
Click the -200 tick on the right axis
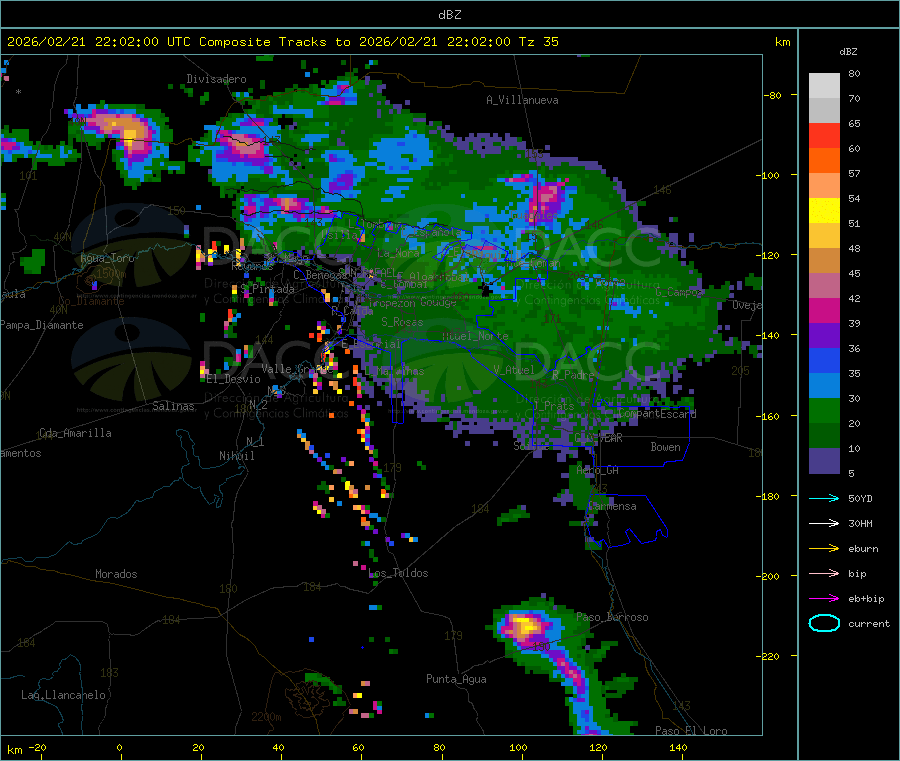point(770,576)
